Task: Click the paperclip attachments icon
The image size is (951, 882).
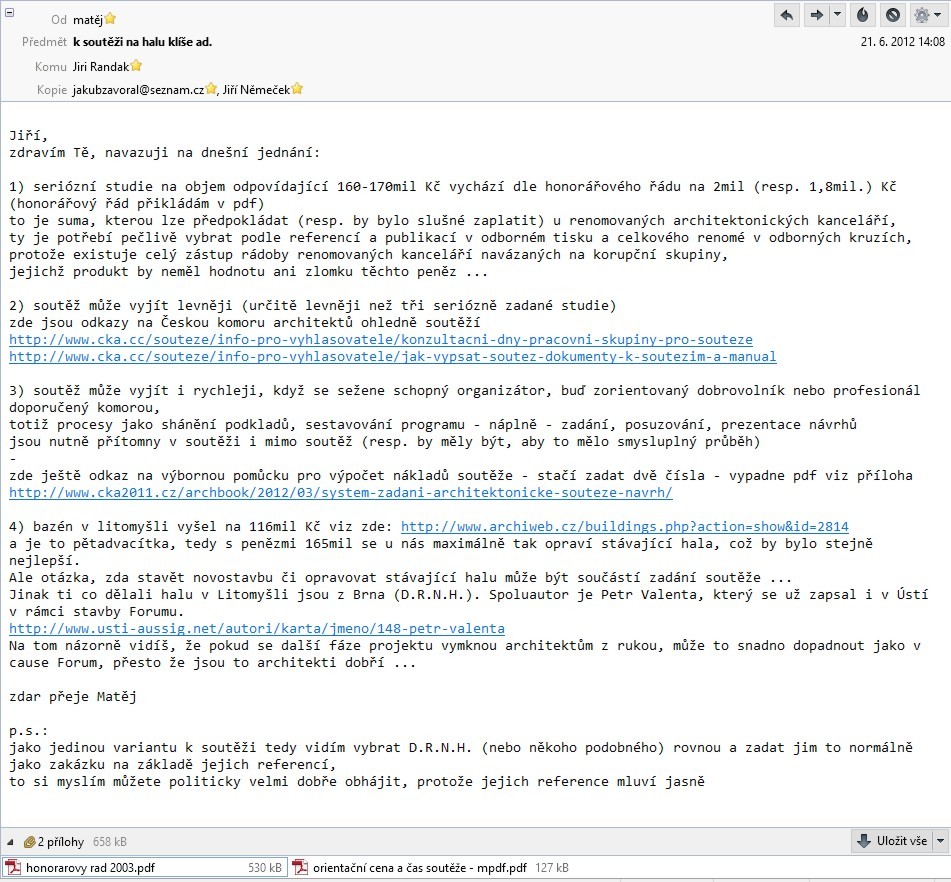Action: [29, 842]
